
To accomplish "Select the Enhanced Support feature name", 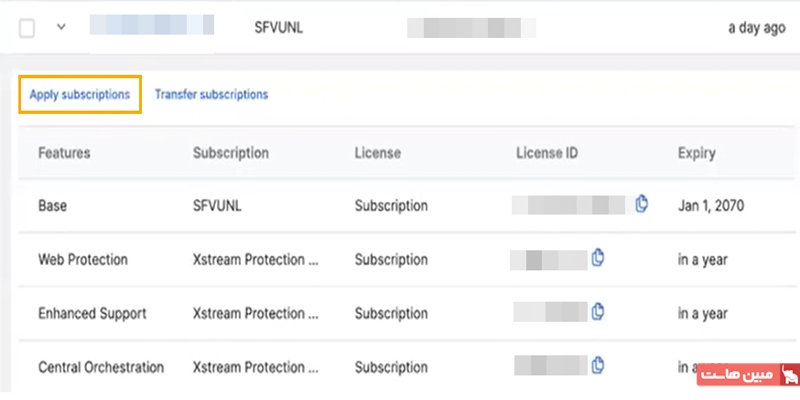I will 92,314.
